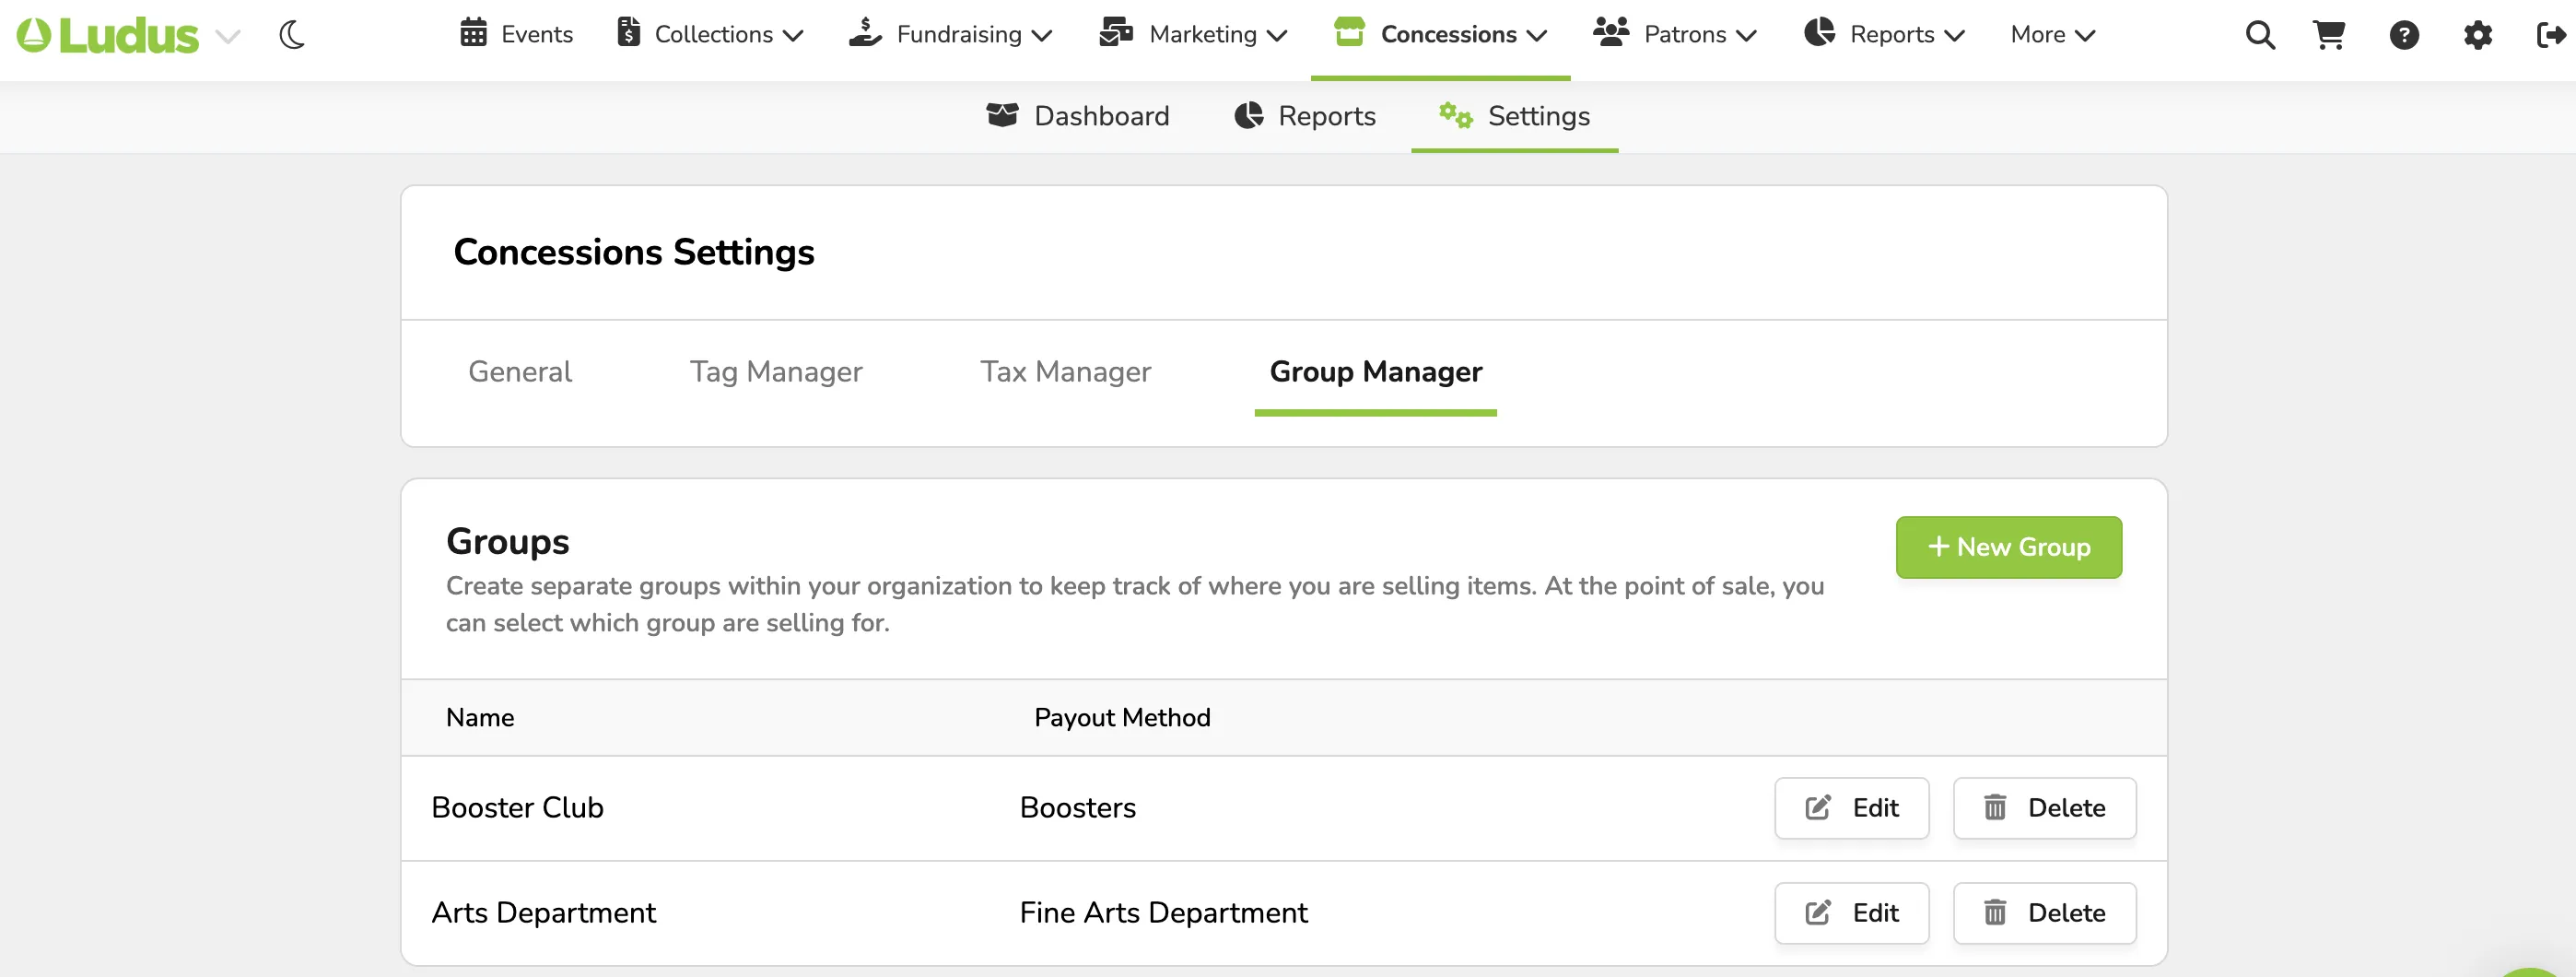Switch to the General settings tab
The width and height of the screenshot is (2576, 977).
520,371
